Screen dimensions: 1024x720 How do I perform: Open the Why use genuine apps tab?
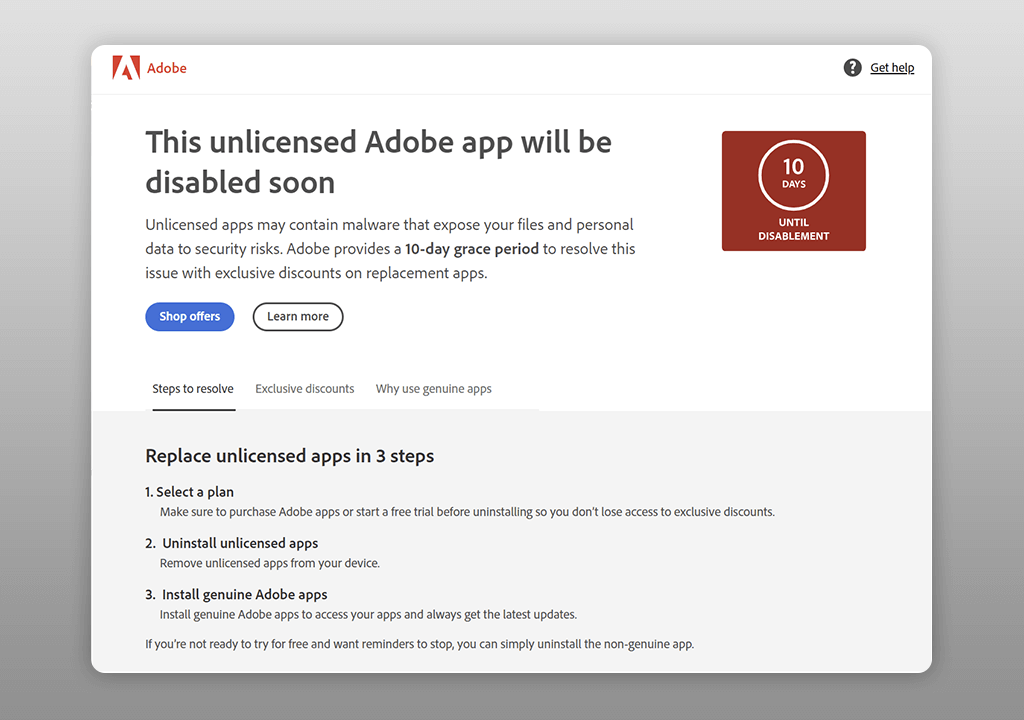(x=433, y=389)
